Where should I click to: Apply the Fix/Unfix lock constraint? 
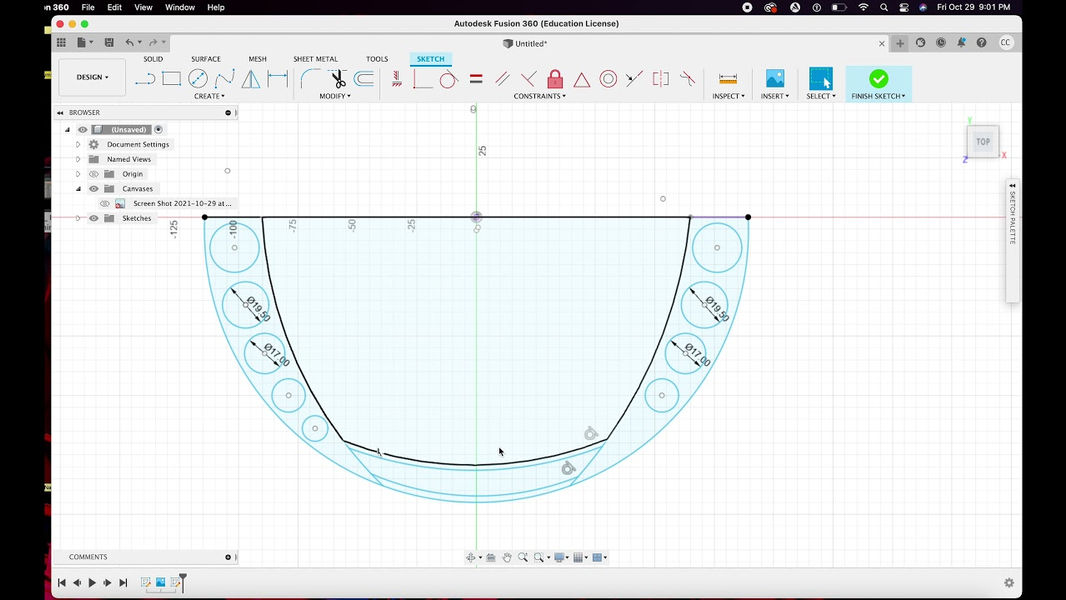click(555, 79)
